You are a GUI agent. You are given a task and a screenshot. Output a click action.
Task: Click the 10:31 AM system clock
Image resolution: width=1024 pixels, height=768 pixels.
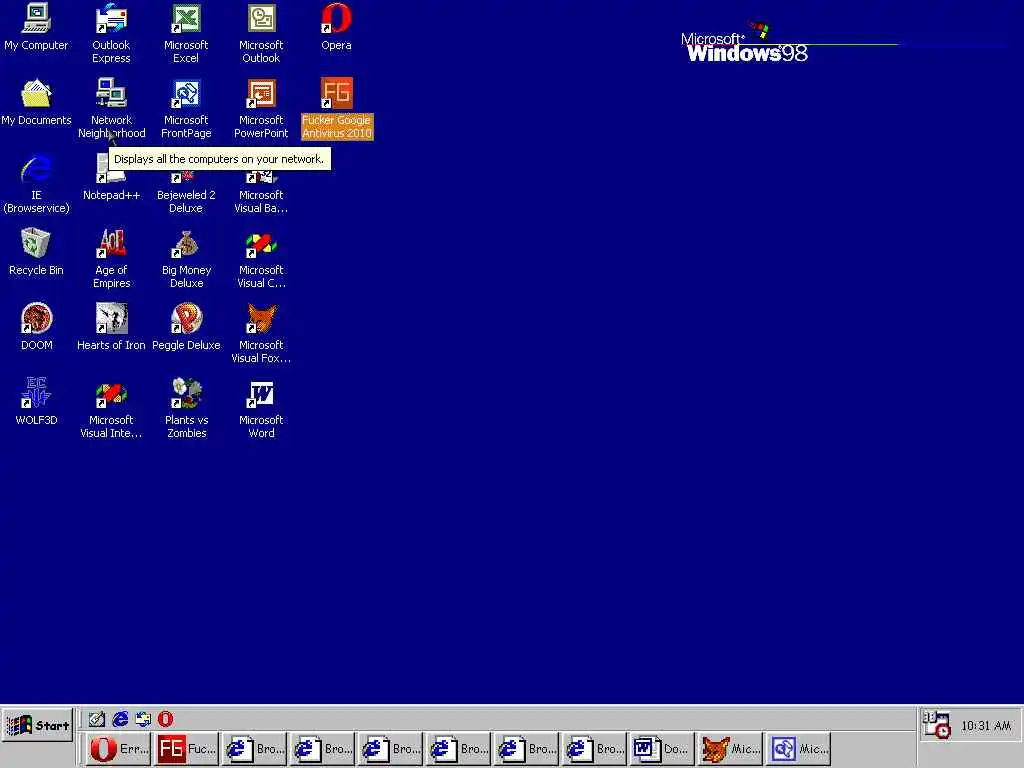[986, 726]
